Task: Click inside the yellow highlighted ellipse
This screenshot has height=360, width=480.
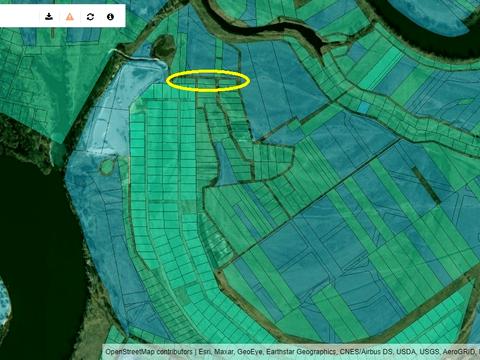Action: tap(208, 81)
